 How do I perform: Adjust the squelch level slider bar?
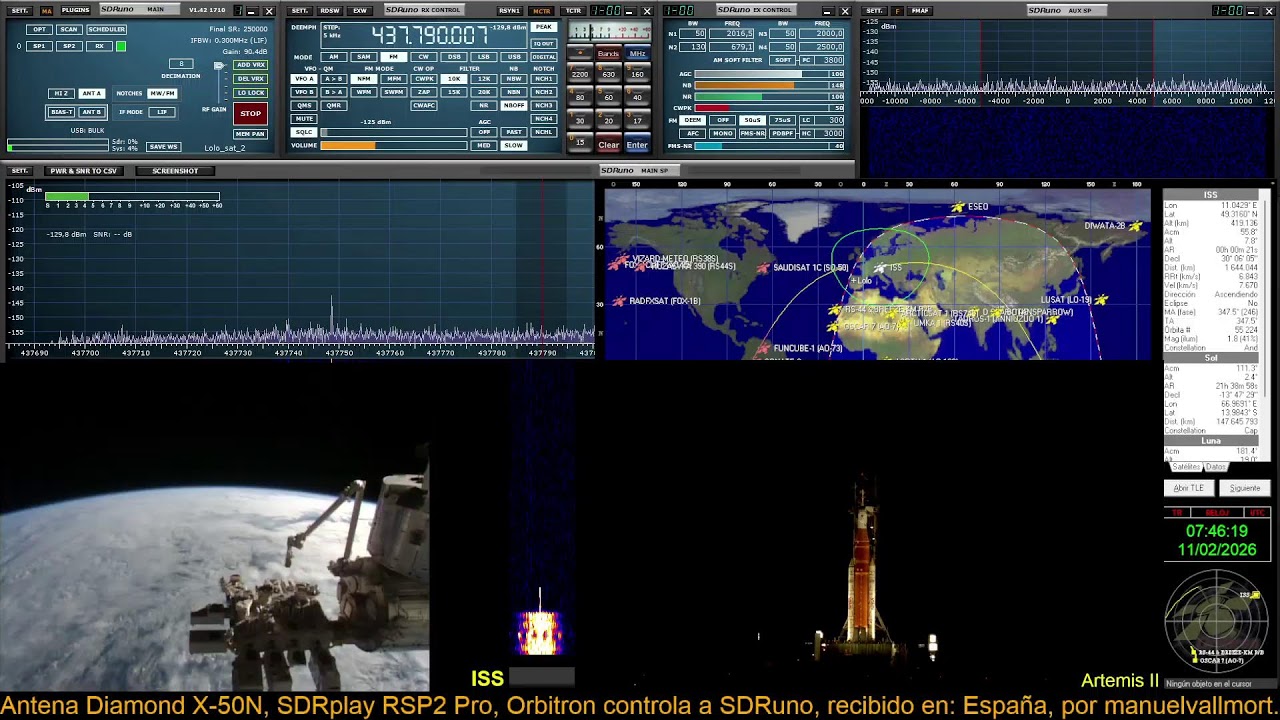coord(394,132)
